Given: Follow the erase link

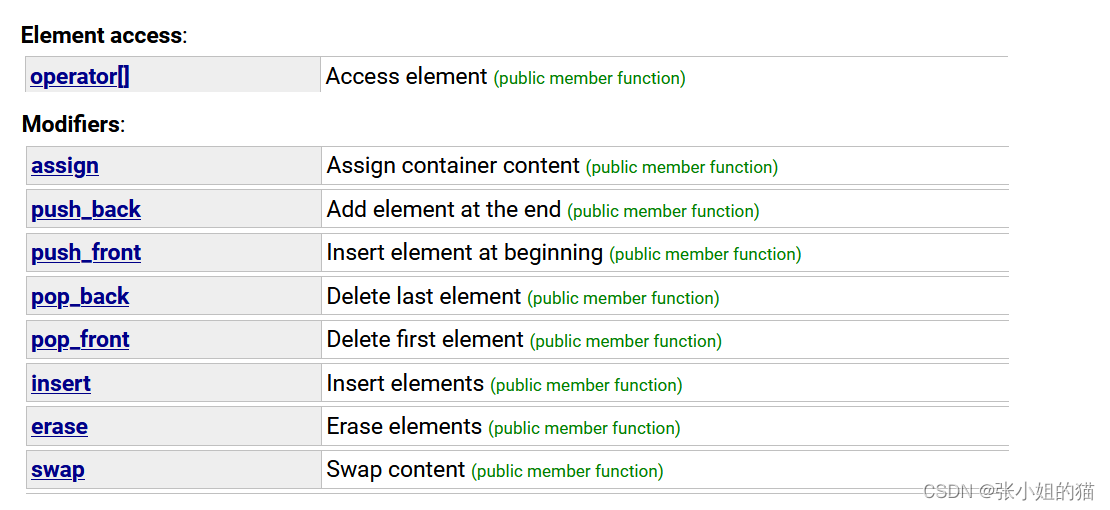Looking at the screenshot, I should click(x=59, y=427).
